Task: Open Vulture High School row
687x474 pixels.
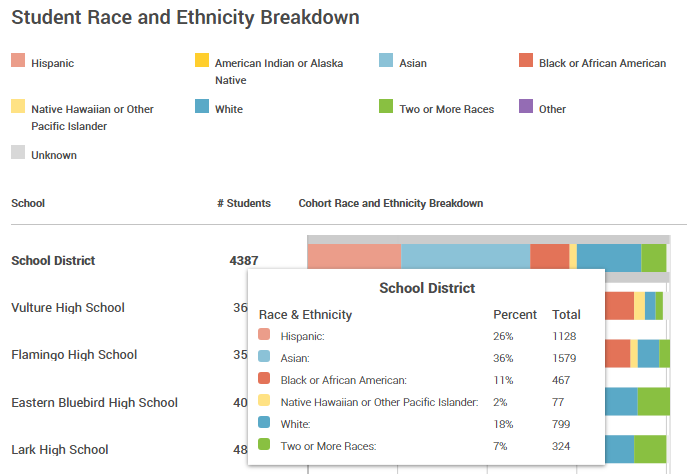Action: point(68,308)
